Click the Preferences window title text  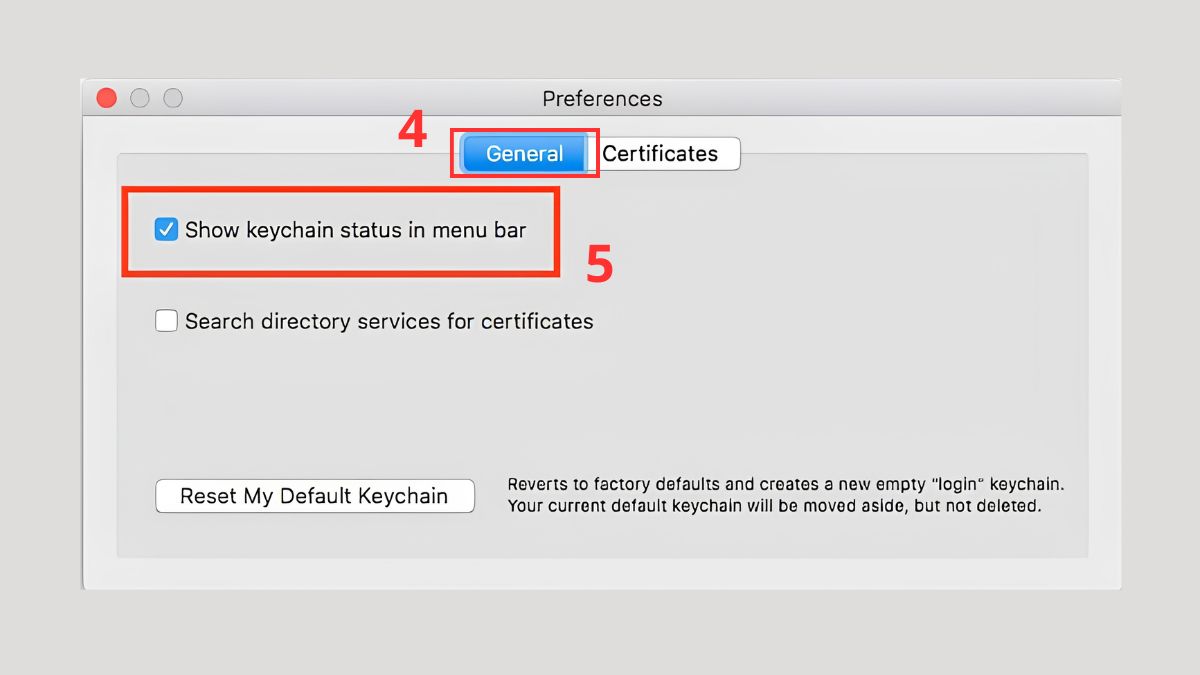(602, 99)
